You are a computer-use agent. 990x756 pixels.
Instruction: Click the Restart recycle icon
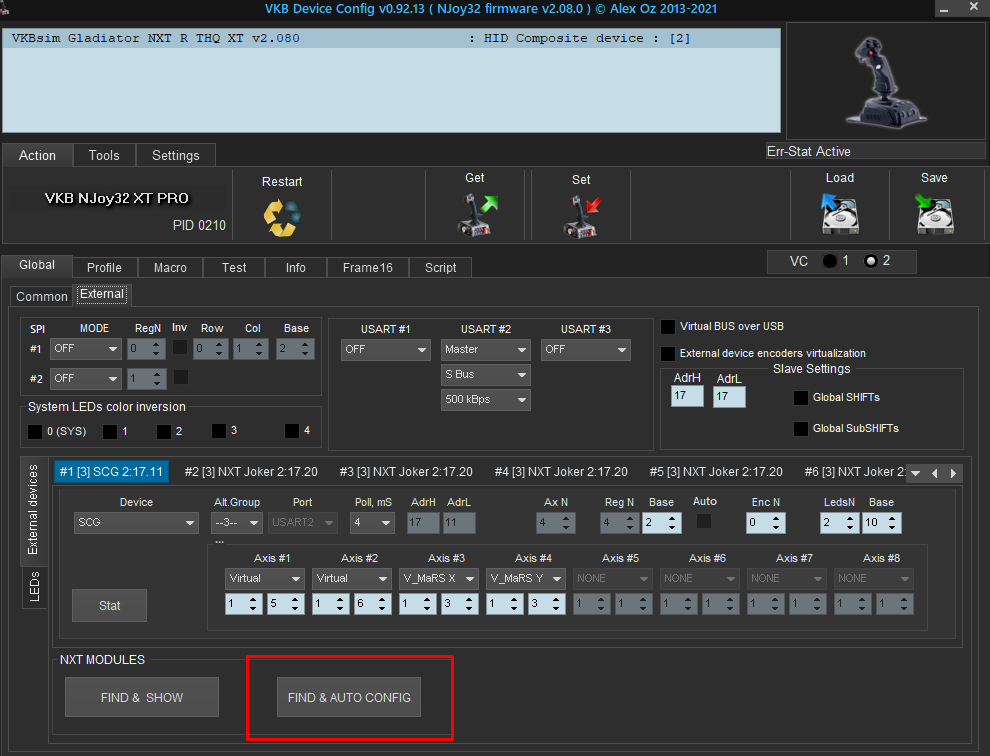(x=281, y=217)
